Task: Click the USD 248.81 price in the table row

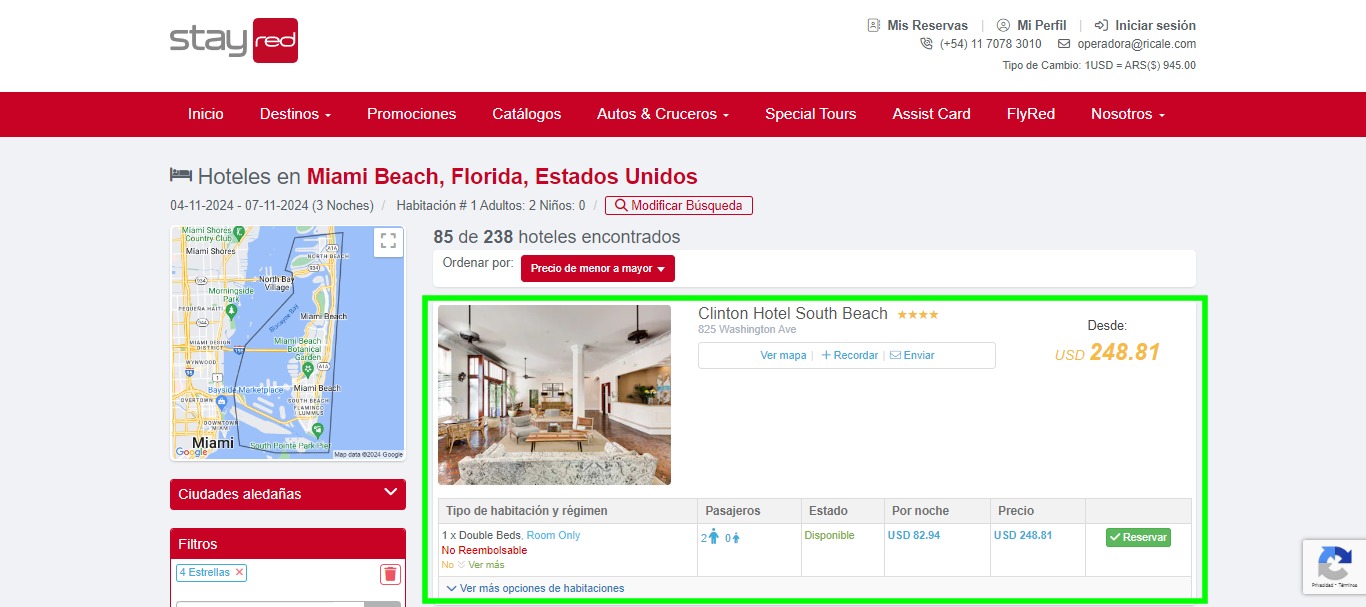Action: pyautogui.click(x=1023, y=535)
